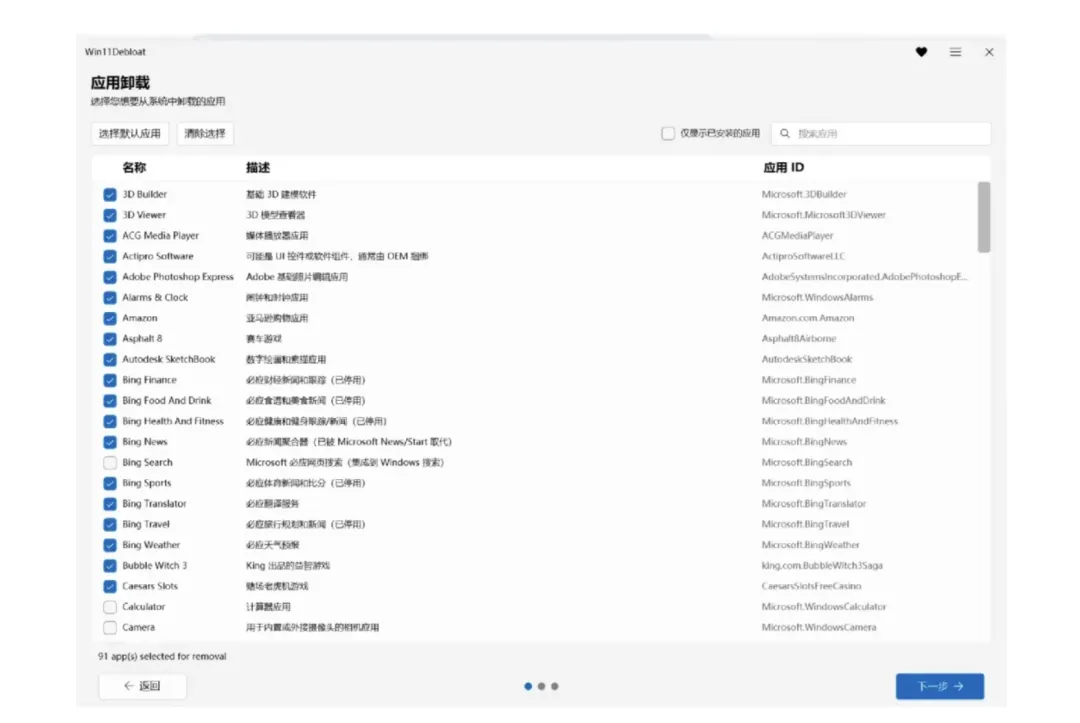
Task: Click the 返回 back button
Action: point(143,686)
